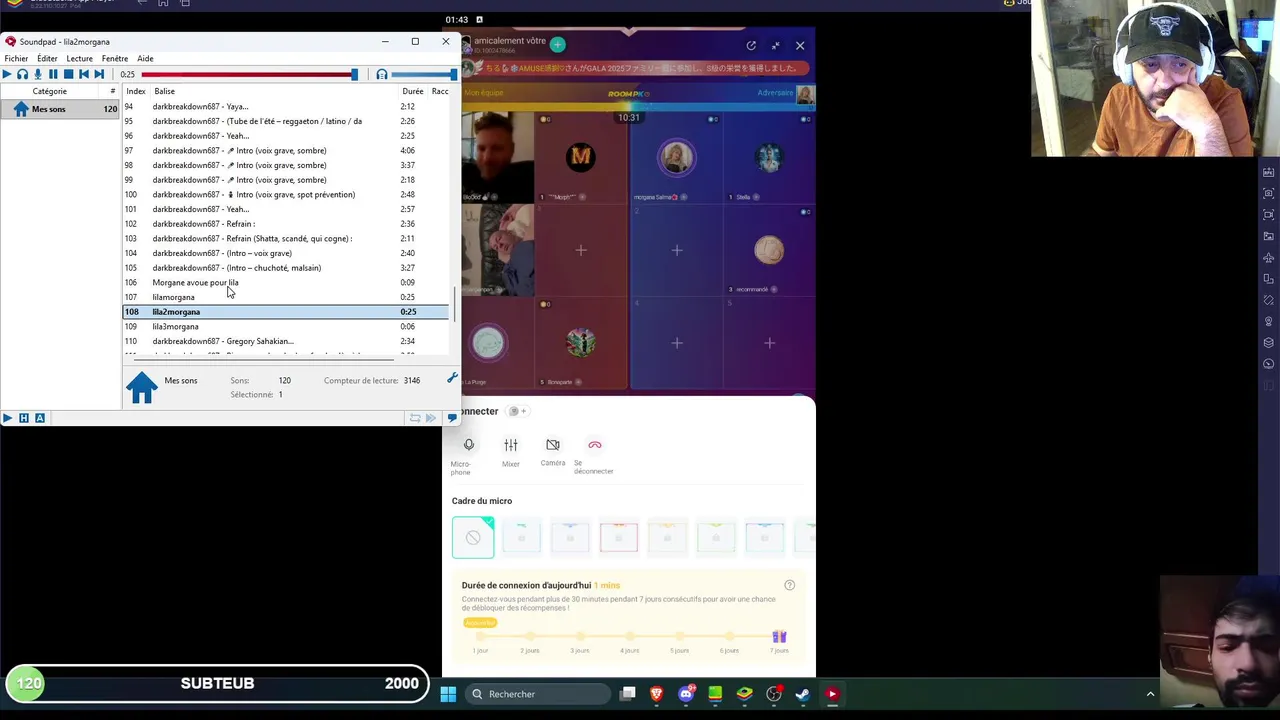Click the Stella seat avatar

(769, 157)
